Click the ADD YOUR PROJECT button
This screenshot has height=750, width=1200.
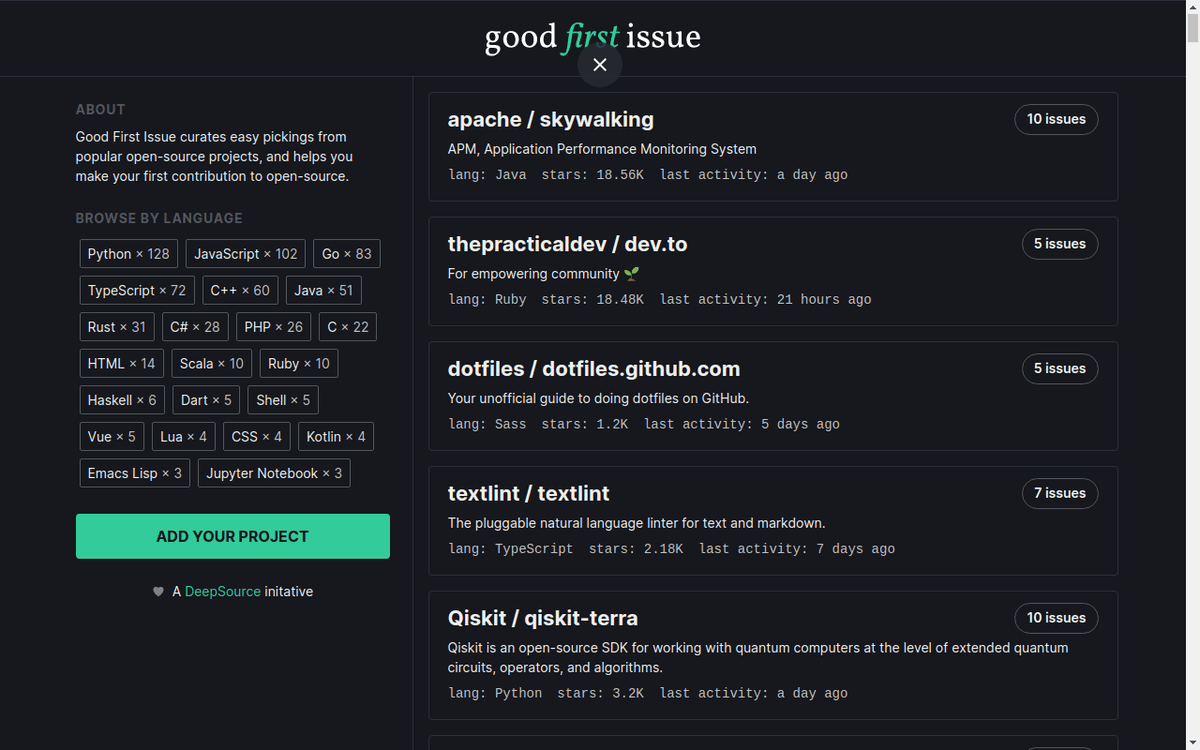coord(233,536)
